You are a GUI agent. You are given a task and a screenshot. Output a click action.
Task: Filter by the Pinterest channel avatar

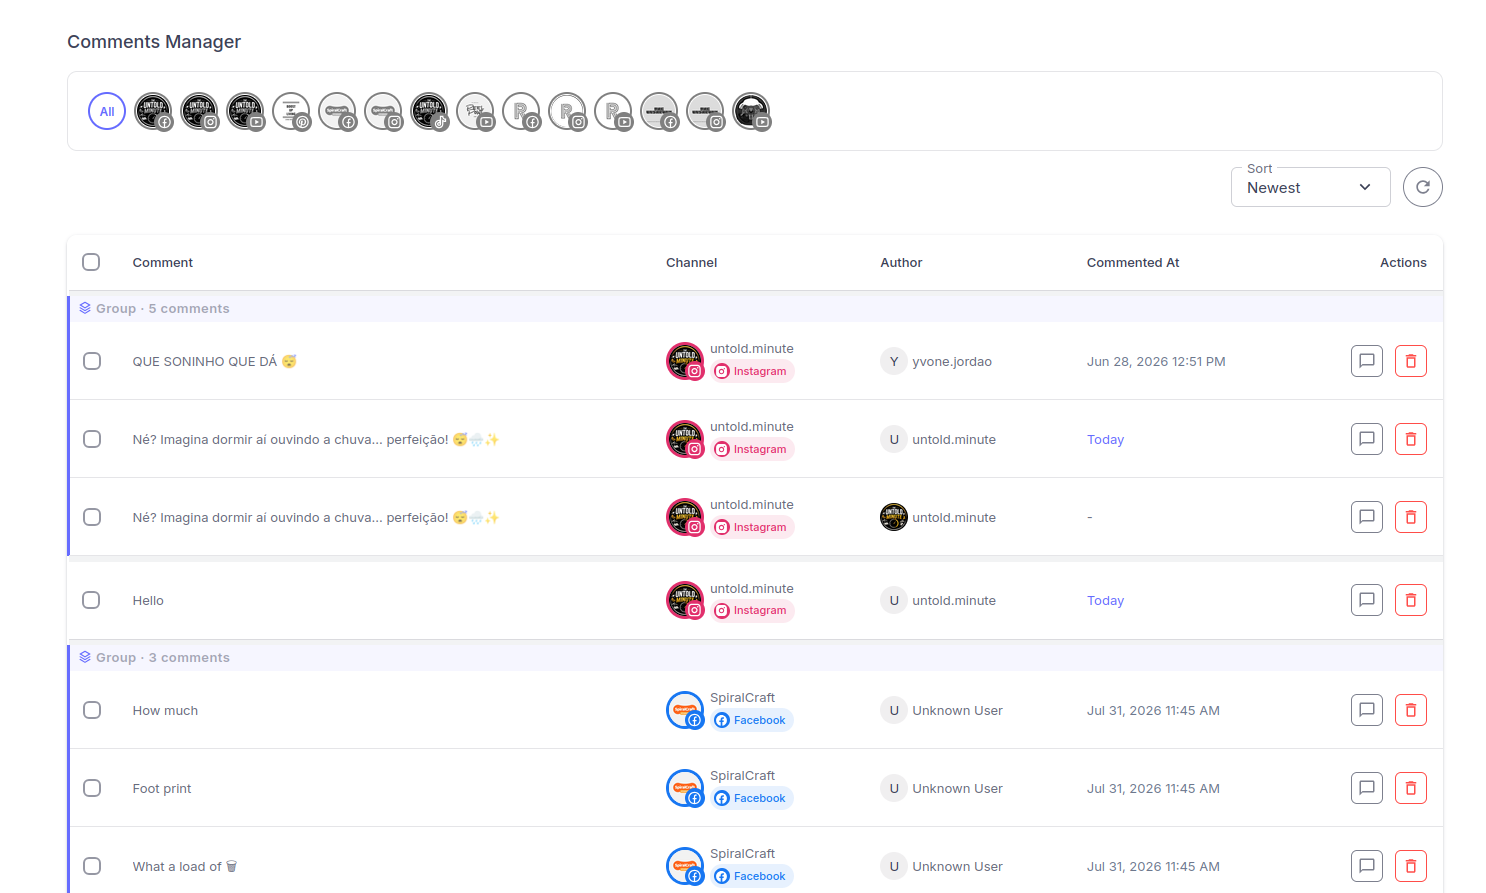point(291,111)
